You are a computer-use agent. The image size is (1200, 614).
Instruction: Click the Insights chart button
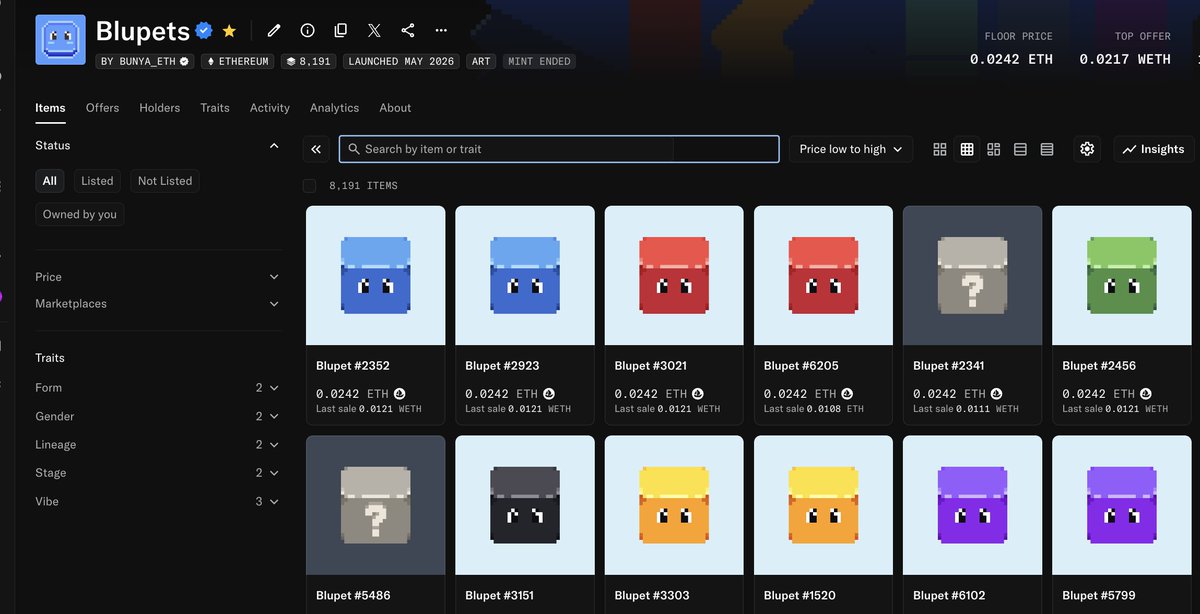tap(1153, 149)
